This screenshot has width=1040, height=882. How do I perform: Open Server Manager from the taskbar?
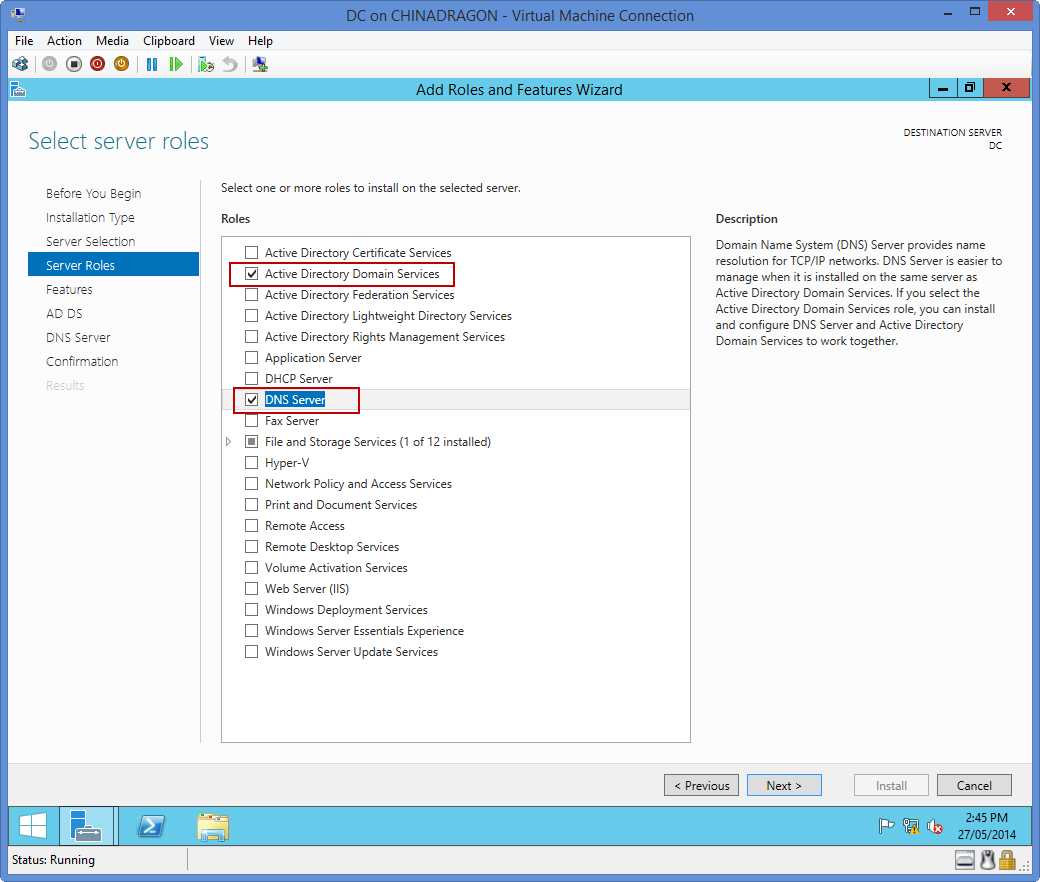[x=86, y=826]
